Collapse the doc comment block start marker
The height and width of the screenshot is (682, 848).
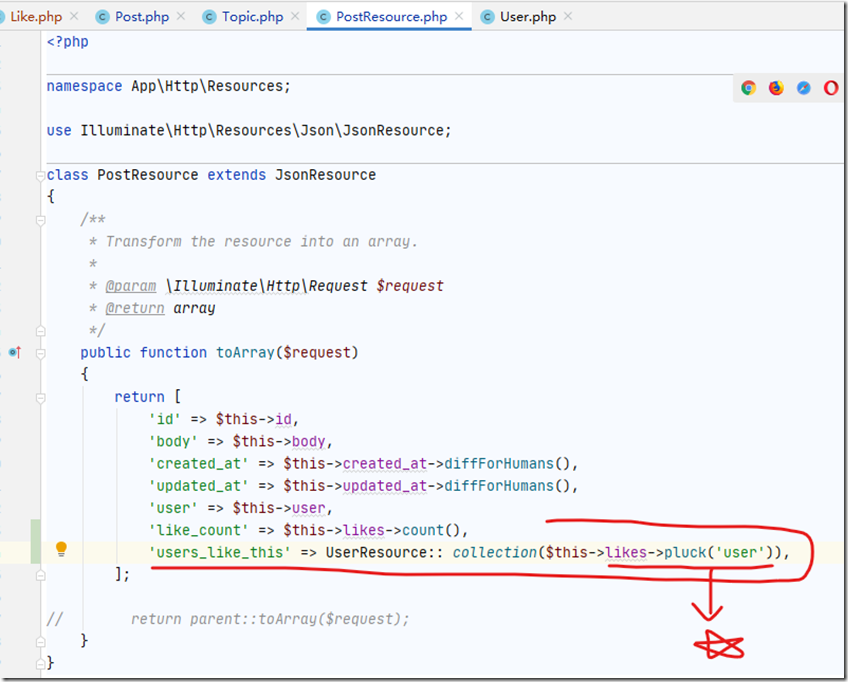pos(41,220)
